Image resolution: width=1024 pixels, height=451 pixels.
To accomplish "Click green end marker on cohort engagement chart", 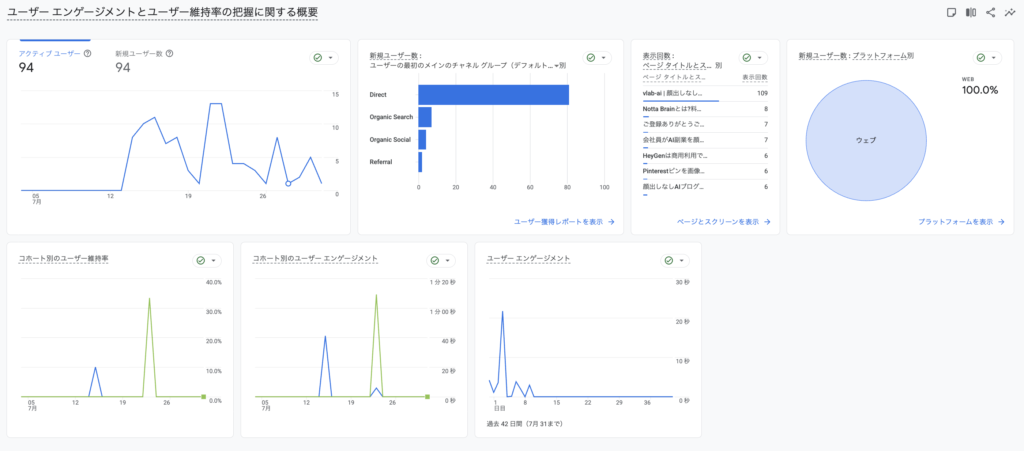I will tap(427, 396).
